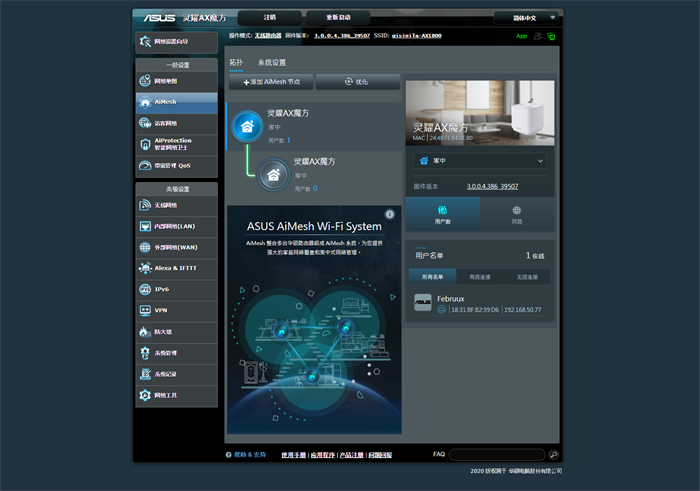Click client MAC 18:31:BF:82:39:D6
700x491 pixels.
click(x=475, y=310)
